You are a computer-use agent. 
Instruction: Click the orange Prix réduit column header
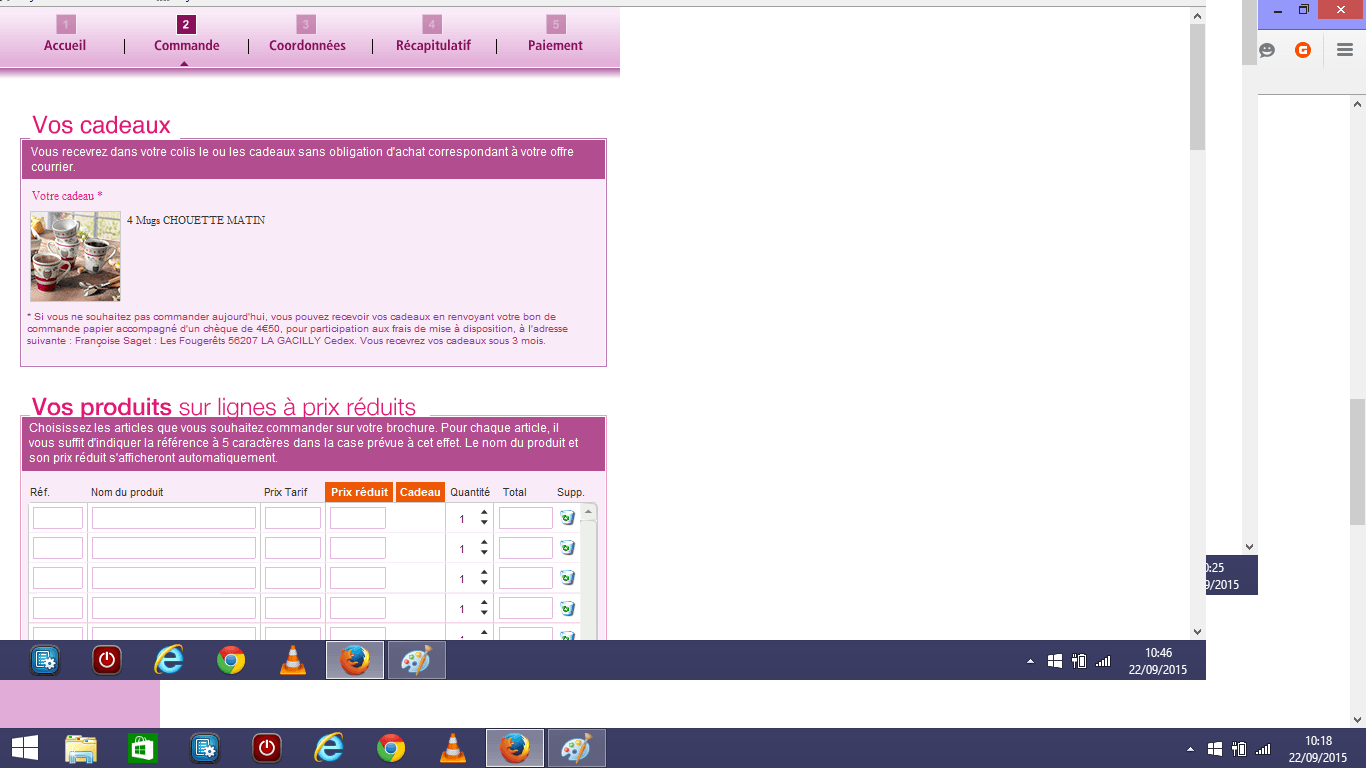[359, 492]
